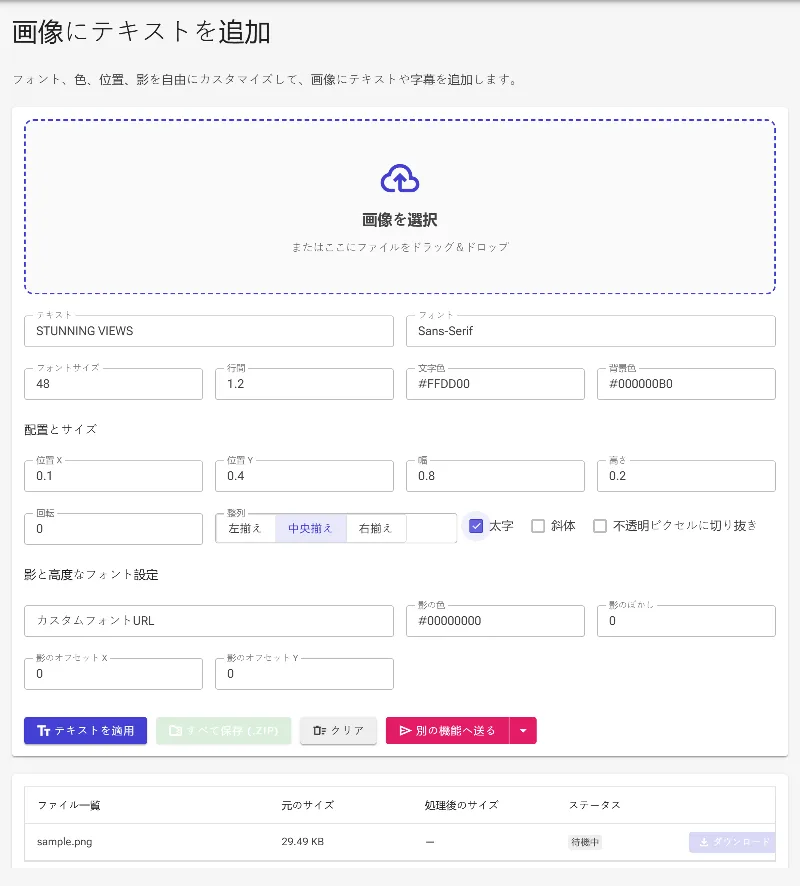This screenshot has height=886, width=800.
Task: Focus the テキスト field containing STUNNING VIEWS
Action: click(208, 331)
